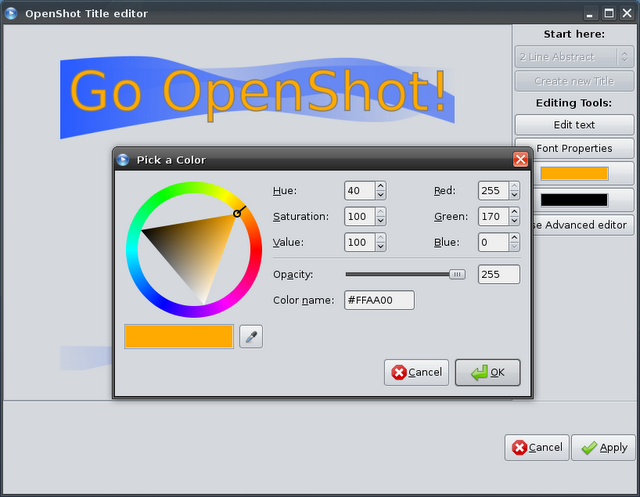Screen dimensions: 640x497
Task: Decrease the Red value with down arrow
Action: [514, 195]
